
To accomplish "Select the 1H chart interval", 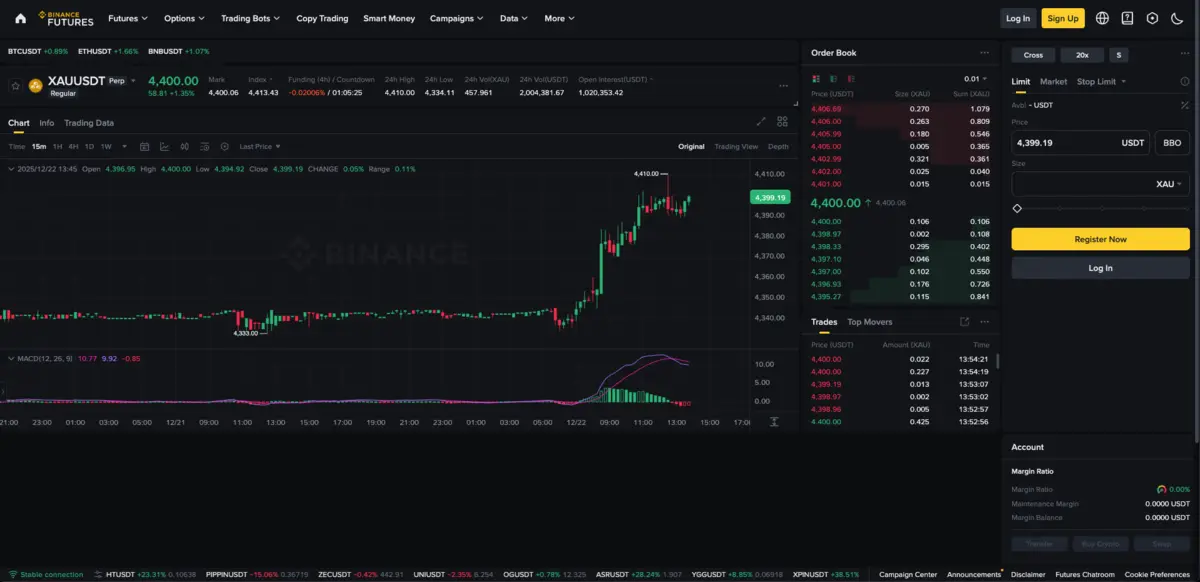I will coord(58,147).
